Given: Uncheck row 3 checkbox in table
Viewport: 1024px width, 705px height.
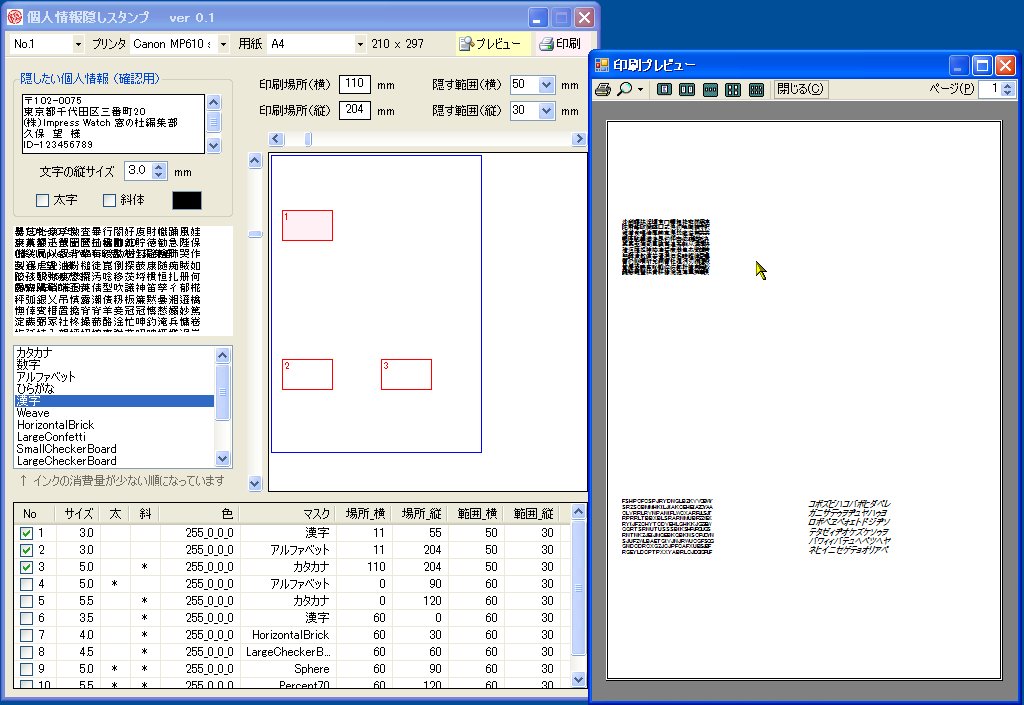Looking at the screenshot, I should (x=26, y=567).
